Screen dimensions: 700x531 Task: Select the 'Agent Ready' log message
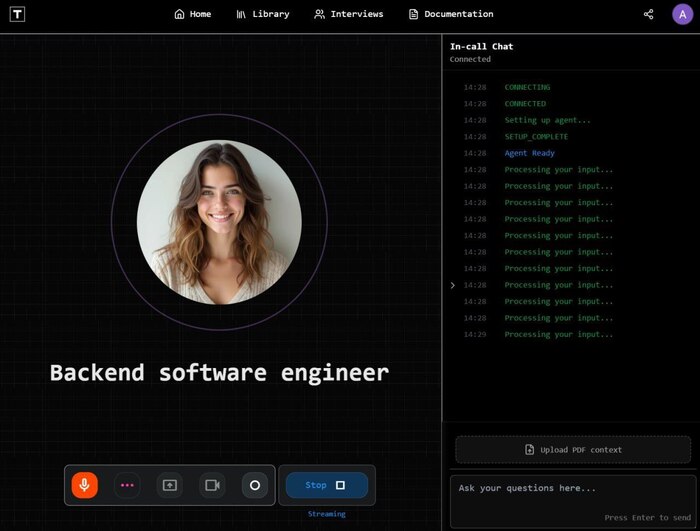pyautogui.click(x=529, y=153)
